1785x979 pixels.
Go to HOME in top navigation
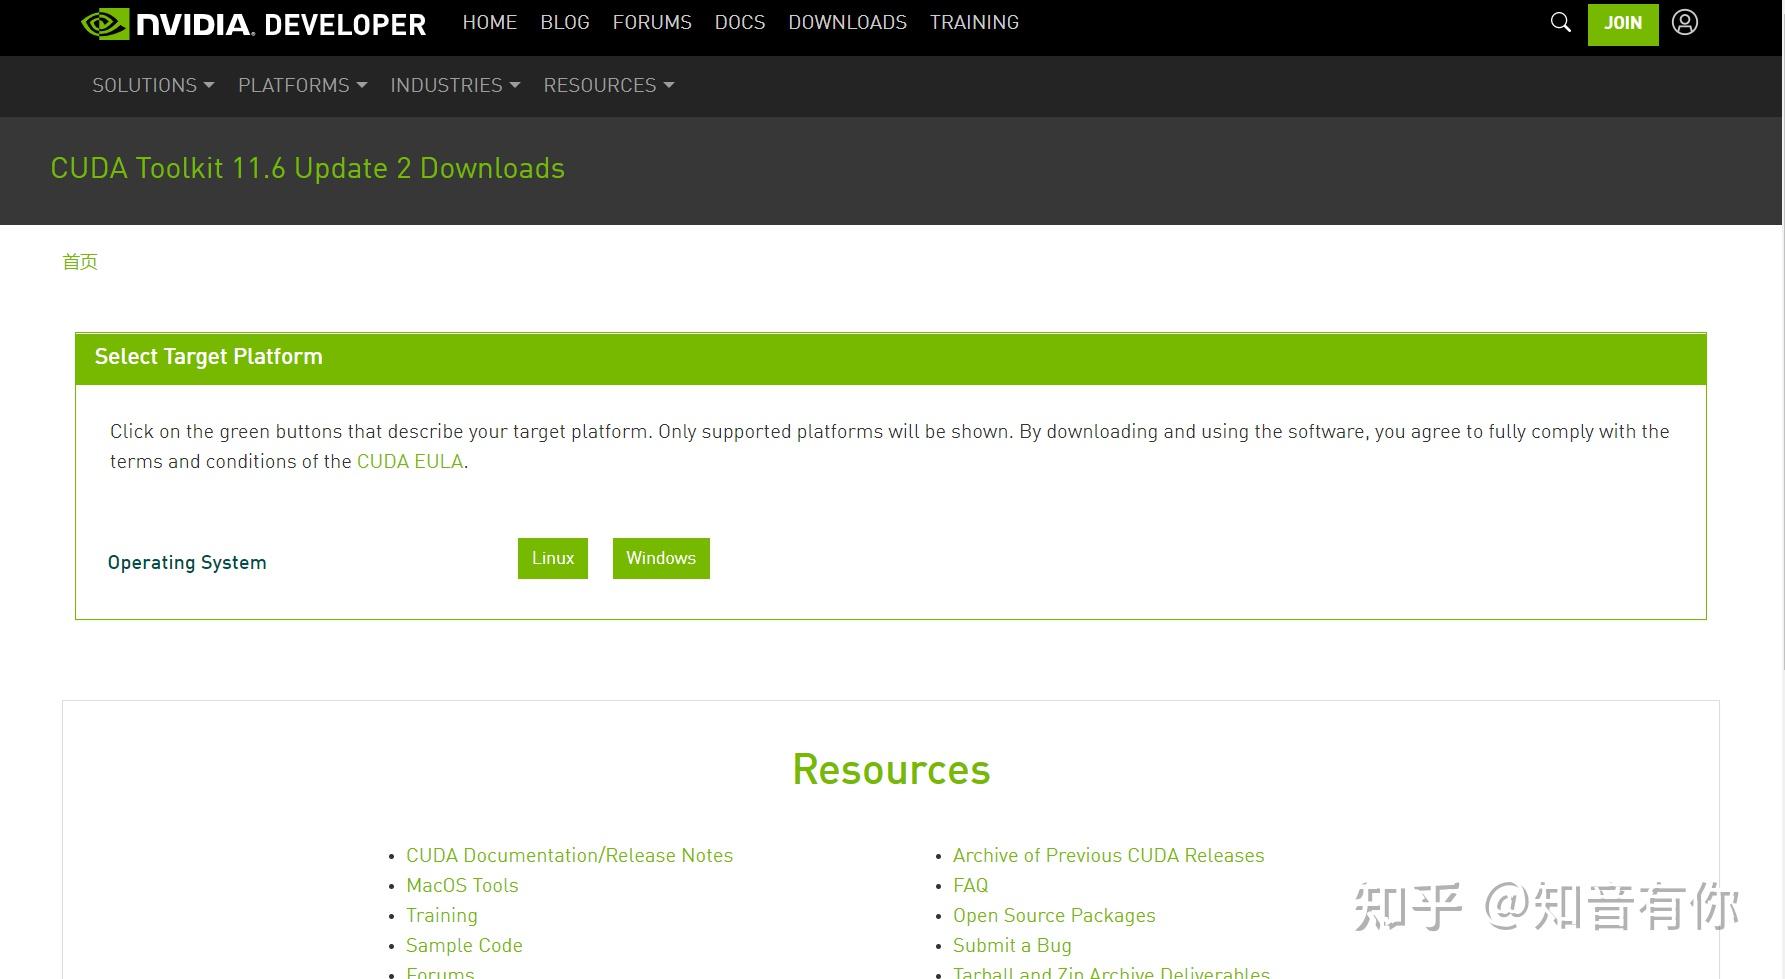pyautogui.click(x=489, y=22)
